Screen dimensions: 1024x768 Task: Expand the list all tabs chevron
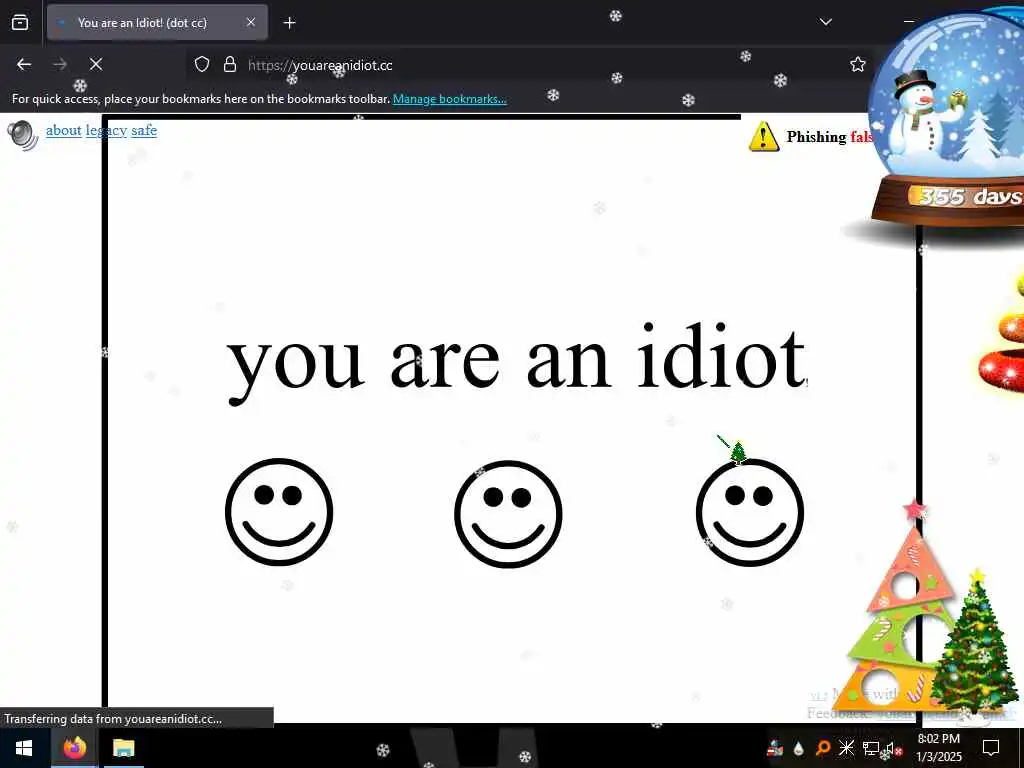(x=825, y=22)
